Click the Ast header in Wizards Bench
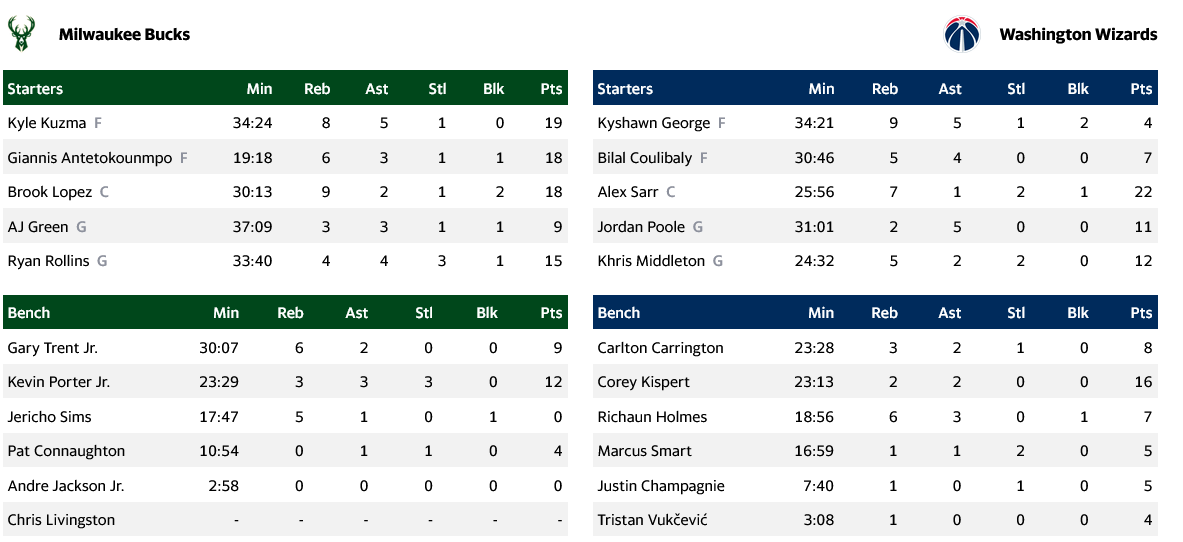Screen dimensions: 1183x542 (x=950, y=313)
